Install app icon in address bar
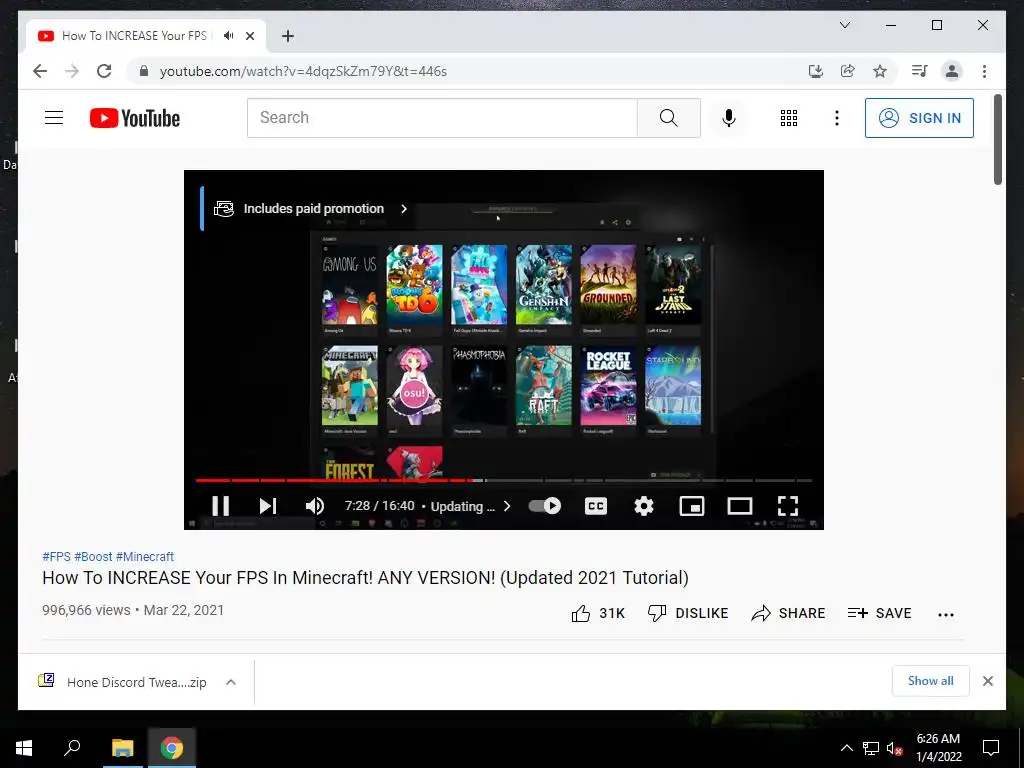 pyautogui.click(x=816, y=71)
